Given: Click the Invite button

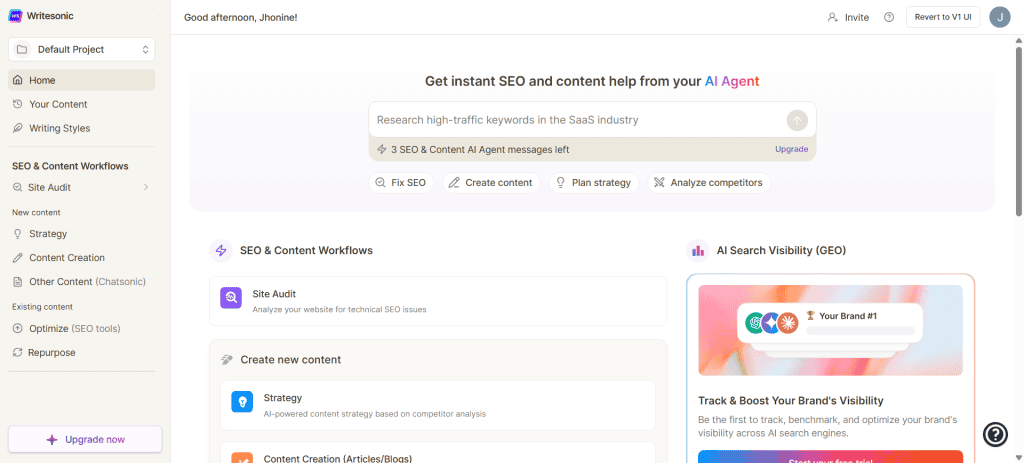Looking at the screenshot, I should pyautogui.click(x=848, y=18).
